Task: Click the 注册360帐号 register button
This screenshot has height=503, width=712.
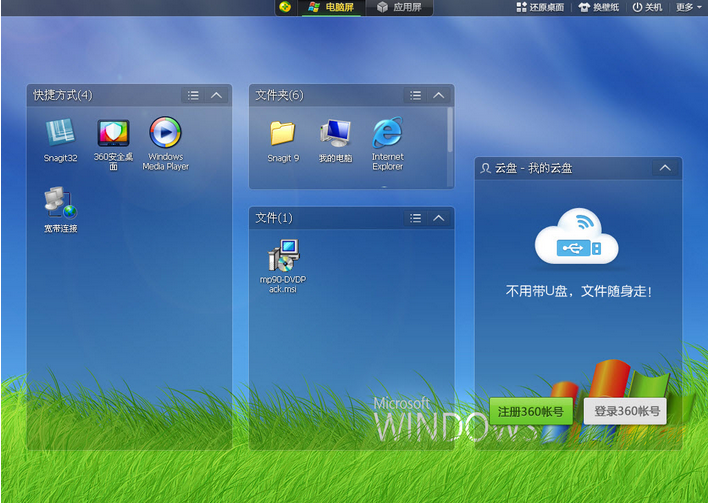Action: click(531, 412)
